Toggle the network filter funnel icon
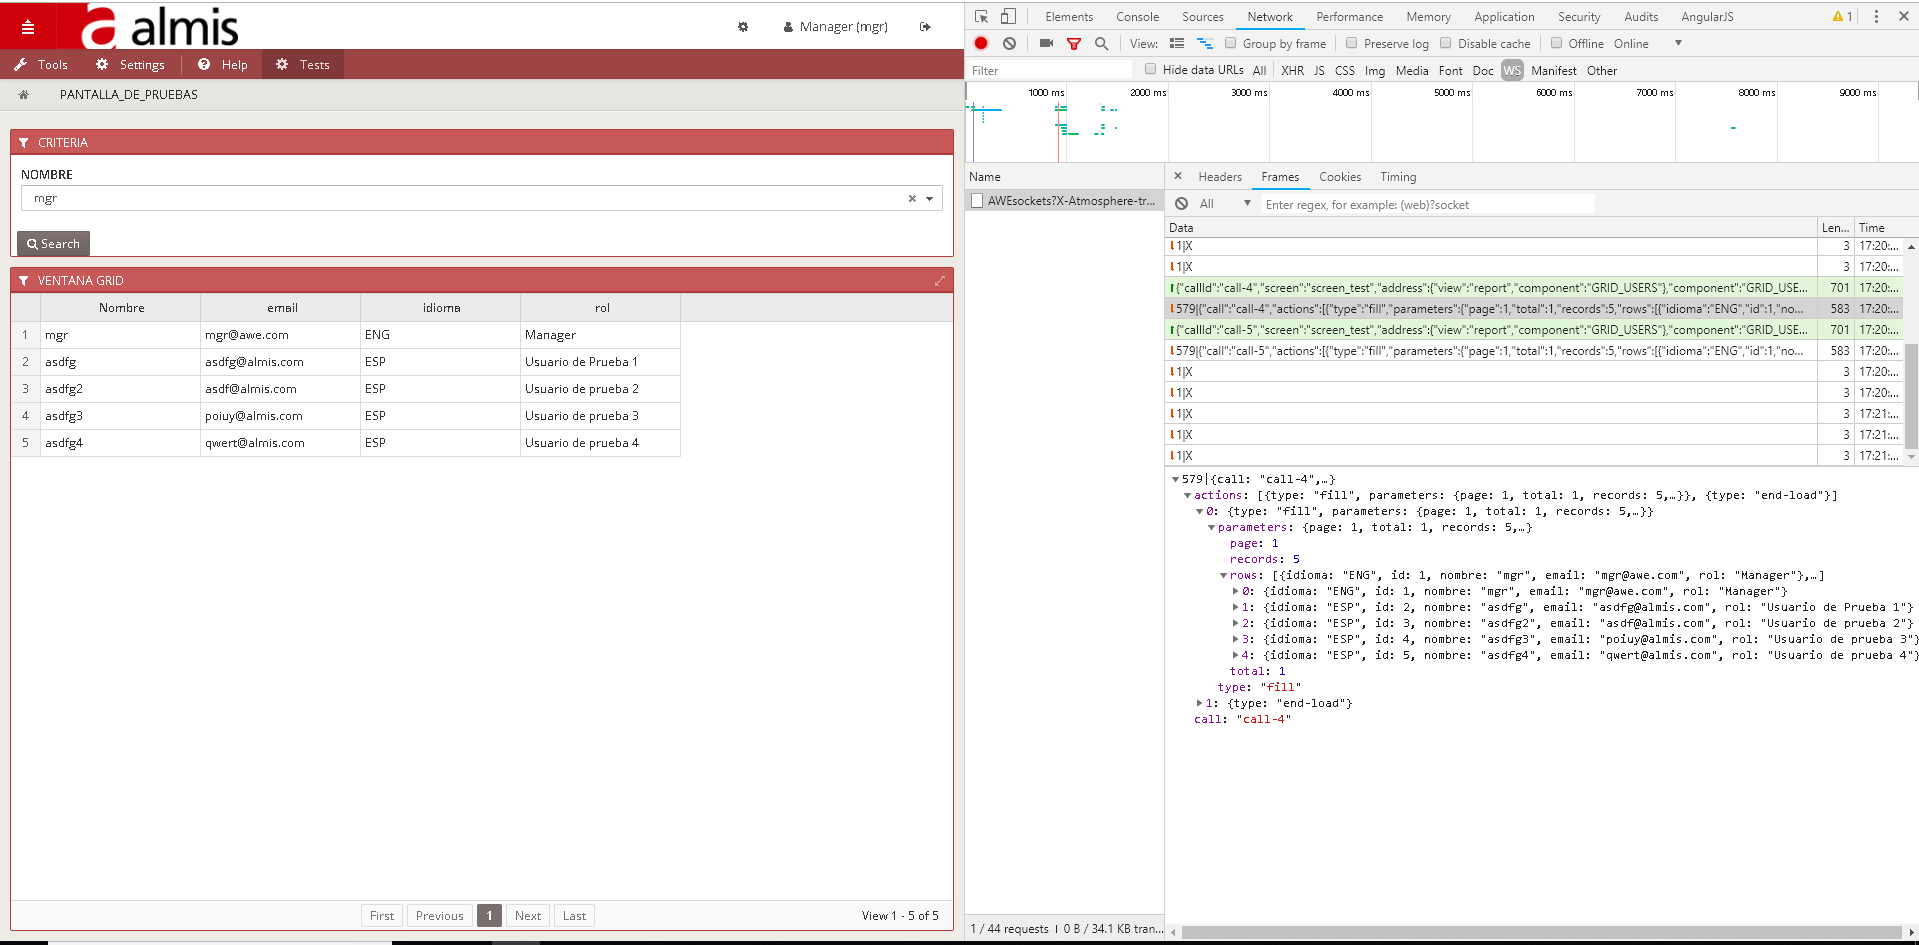This screenshot has width=1919, height=945. pos(1074,43)
